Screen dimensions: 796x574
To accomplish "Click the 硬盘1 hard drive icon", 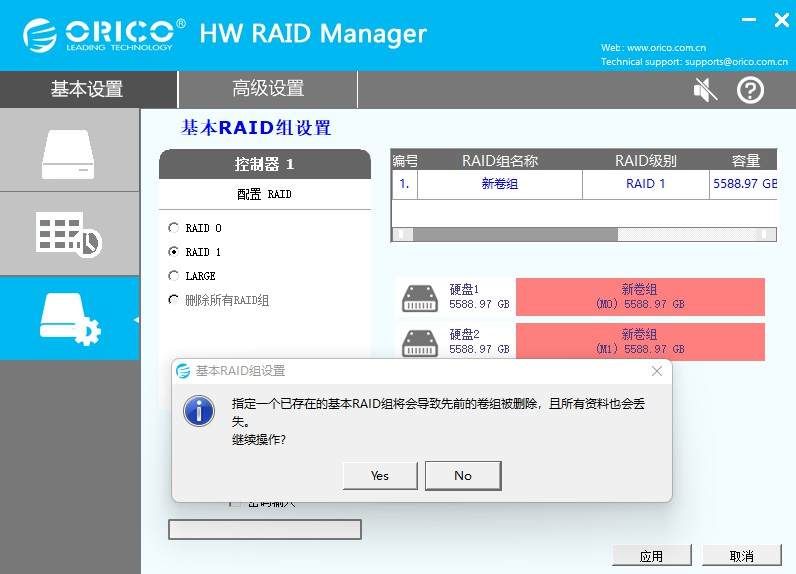I will click(420, 298).
